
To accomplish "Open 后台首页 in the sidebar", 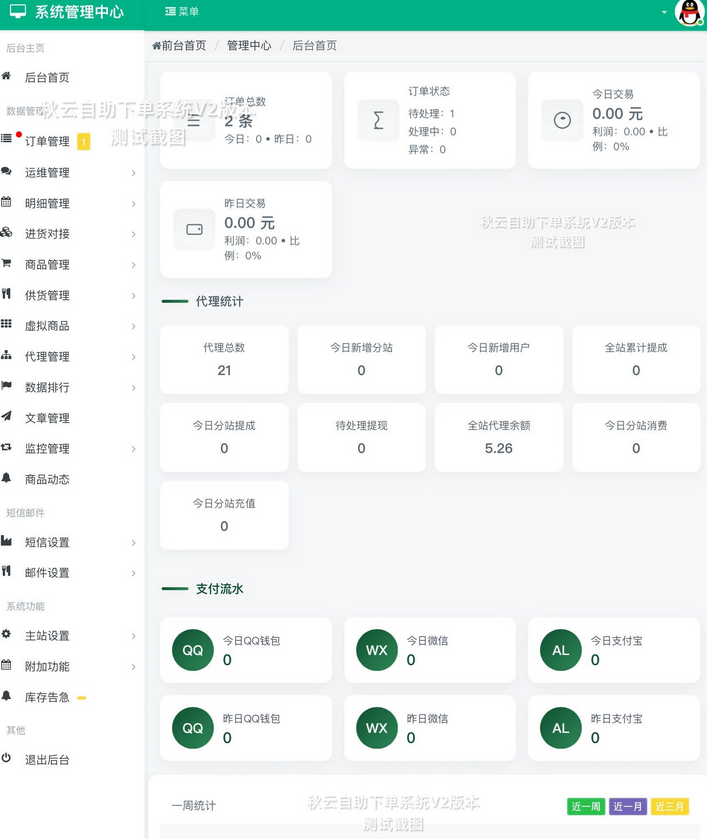I will coord(47,78).
